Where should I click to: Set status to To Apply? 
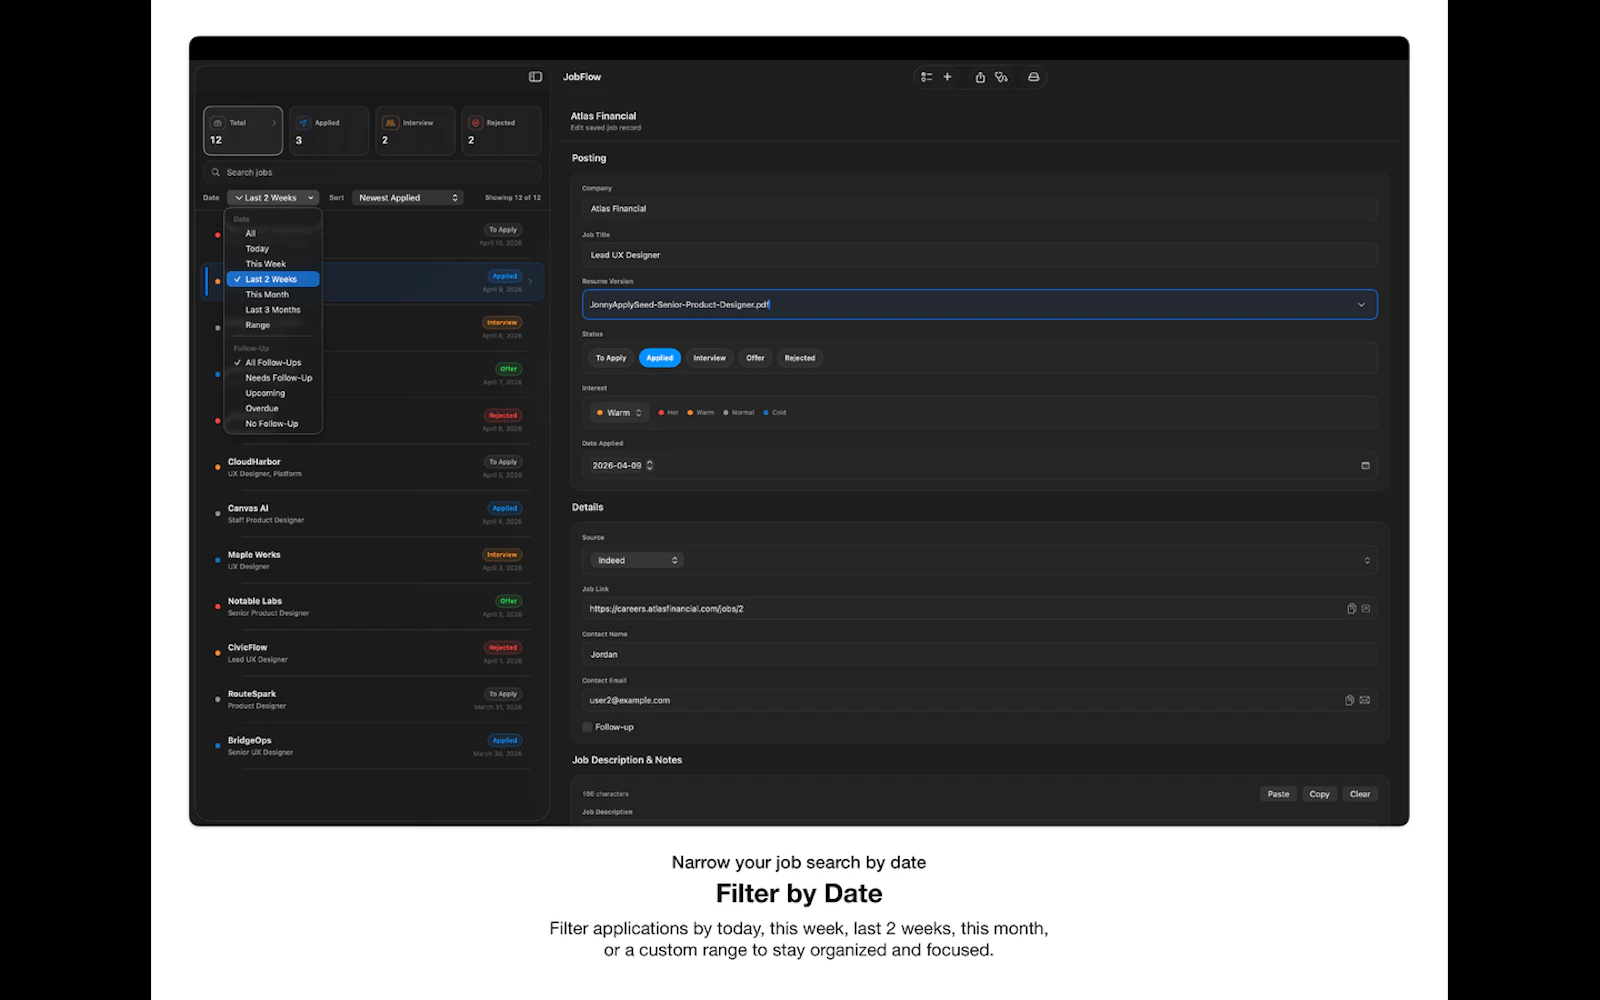[x=611, y=358]
